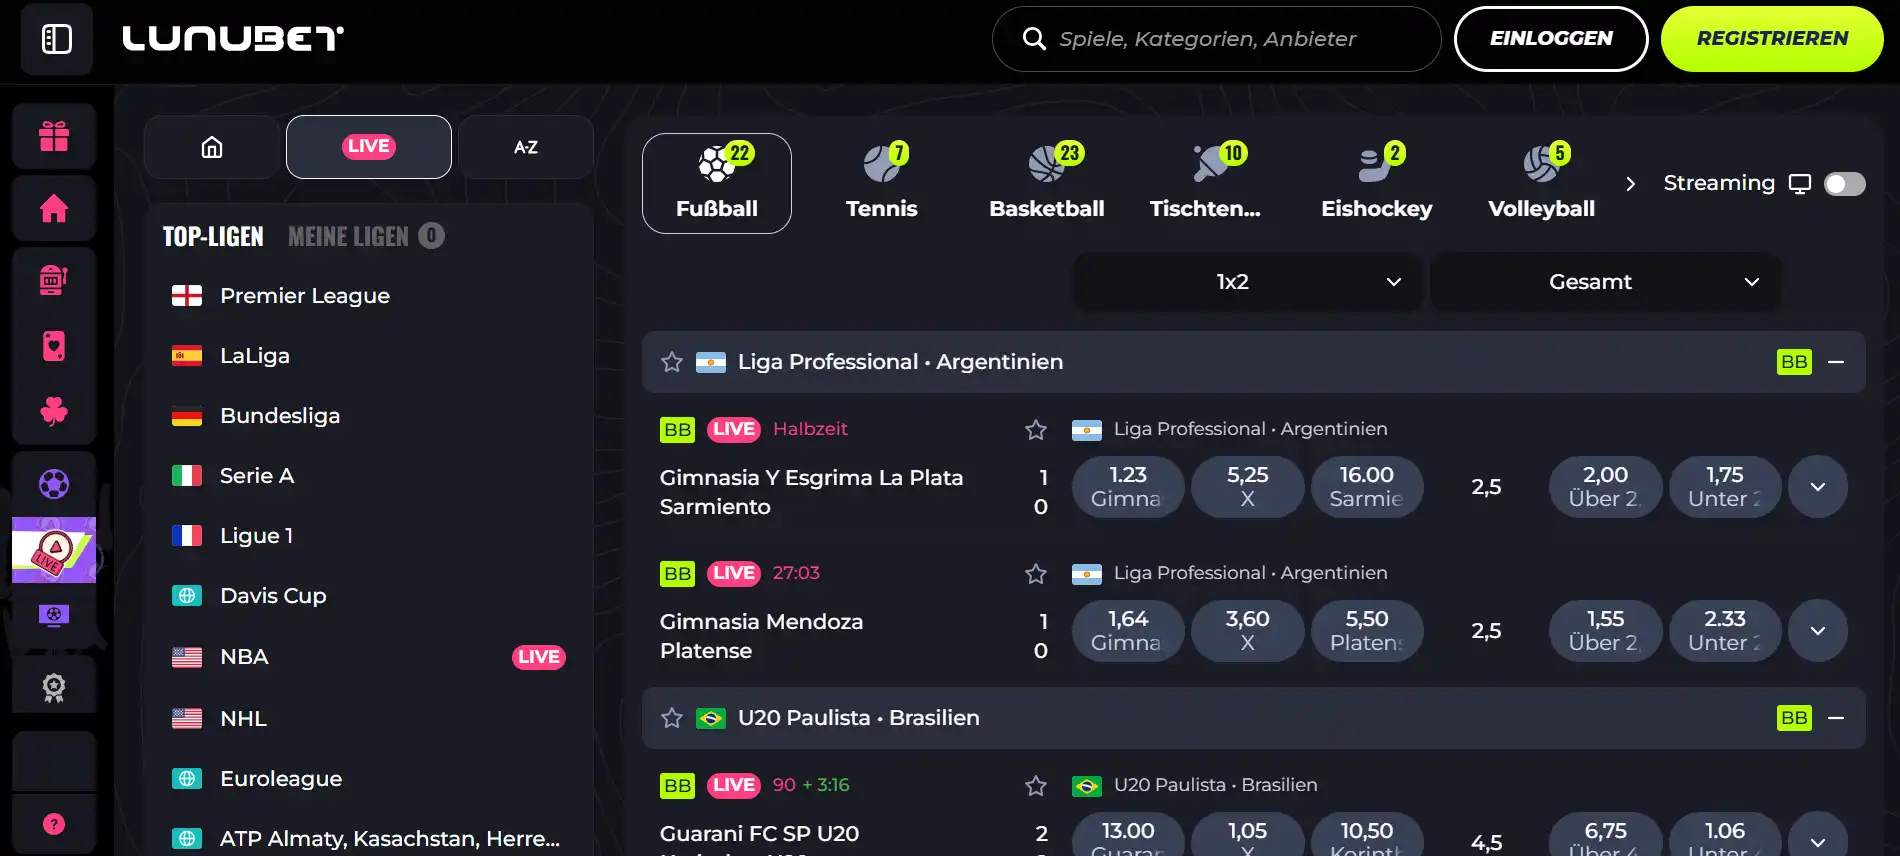Open the 1x2 market dropdown
Image resolution: width=1900 pixels, height=856 pixels.
tap(1247, 282)
